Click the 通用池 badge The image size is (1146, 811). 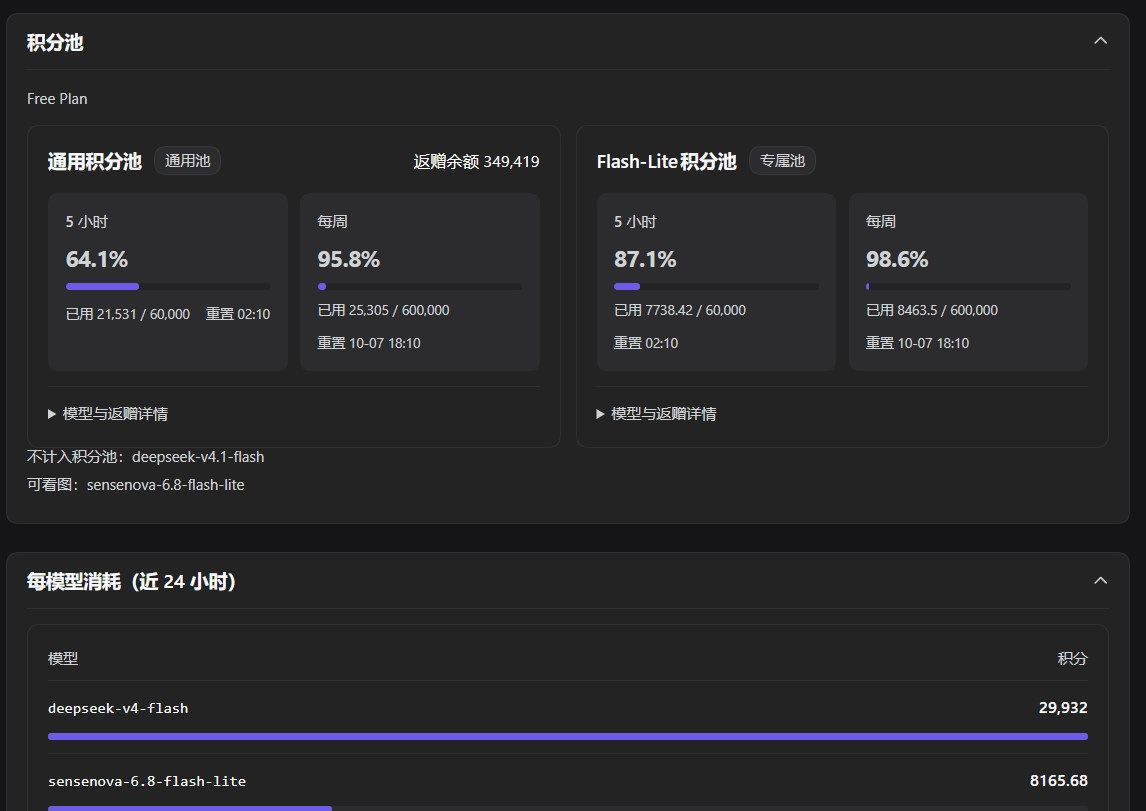point(188,161)
